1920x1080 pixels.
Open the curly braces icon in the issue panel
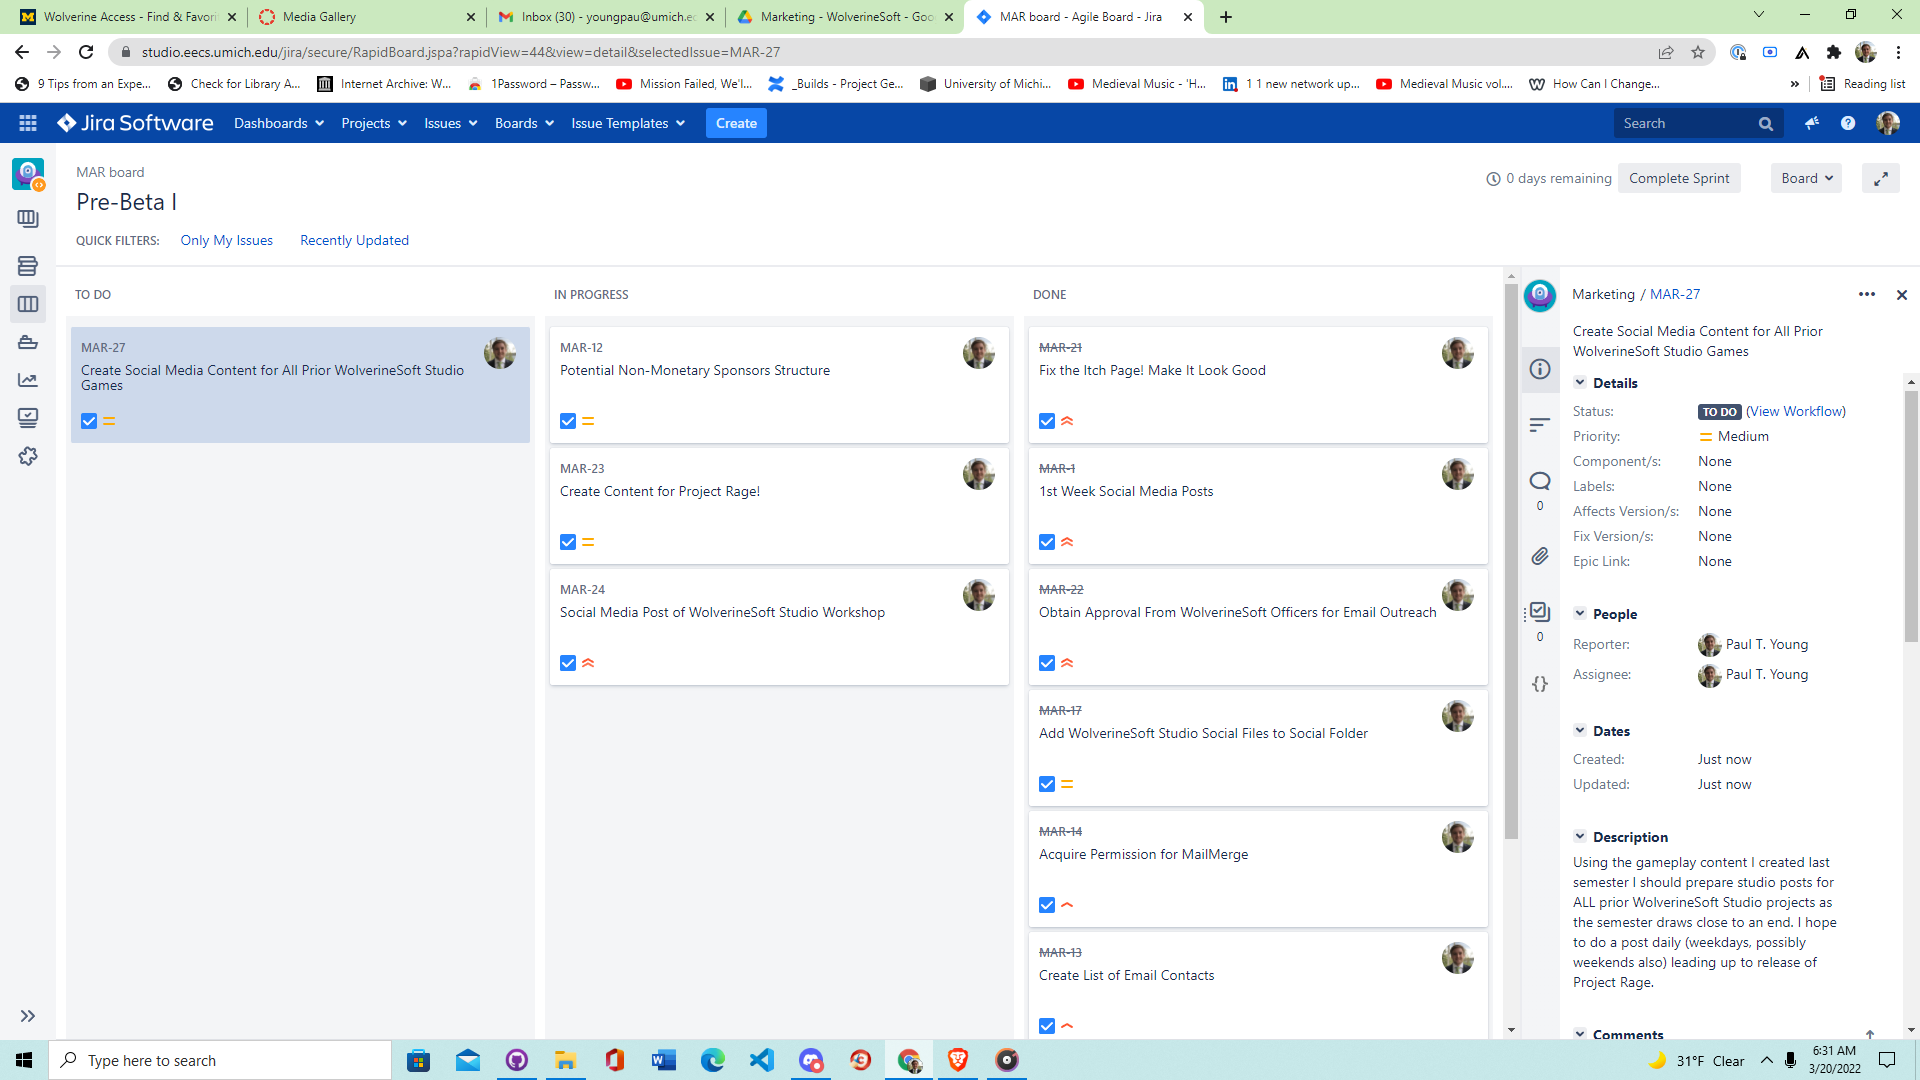pyautogui.click(x=1540, y=684)
